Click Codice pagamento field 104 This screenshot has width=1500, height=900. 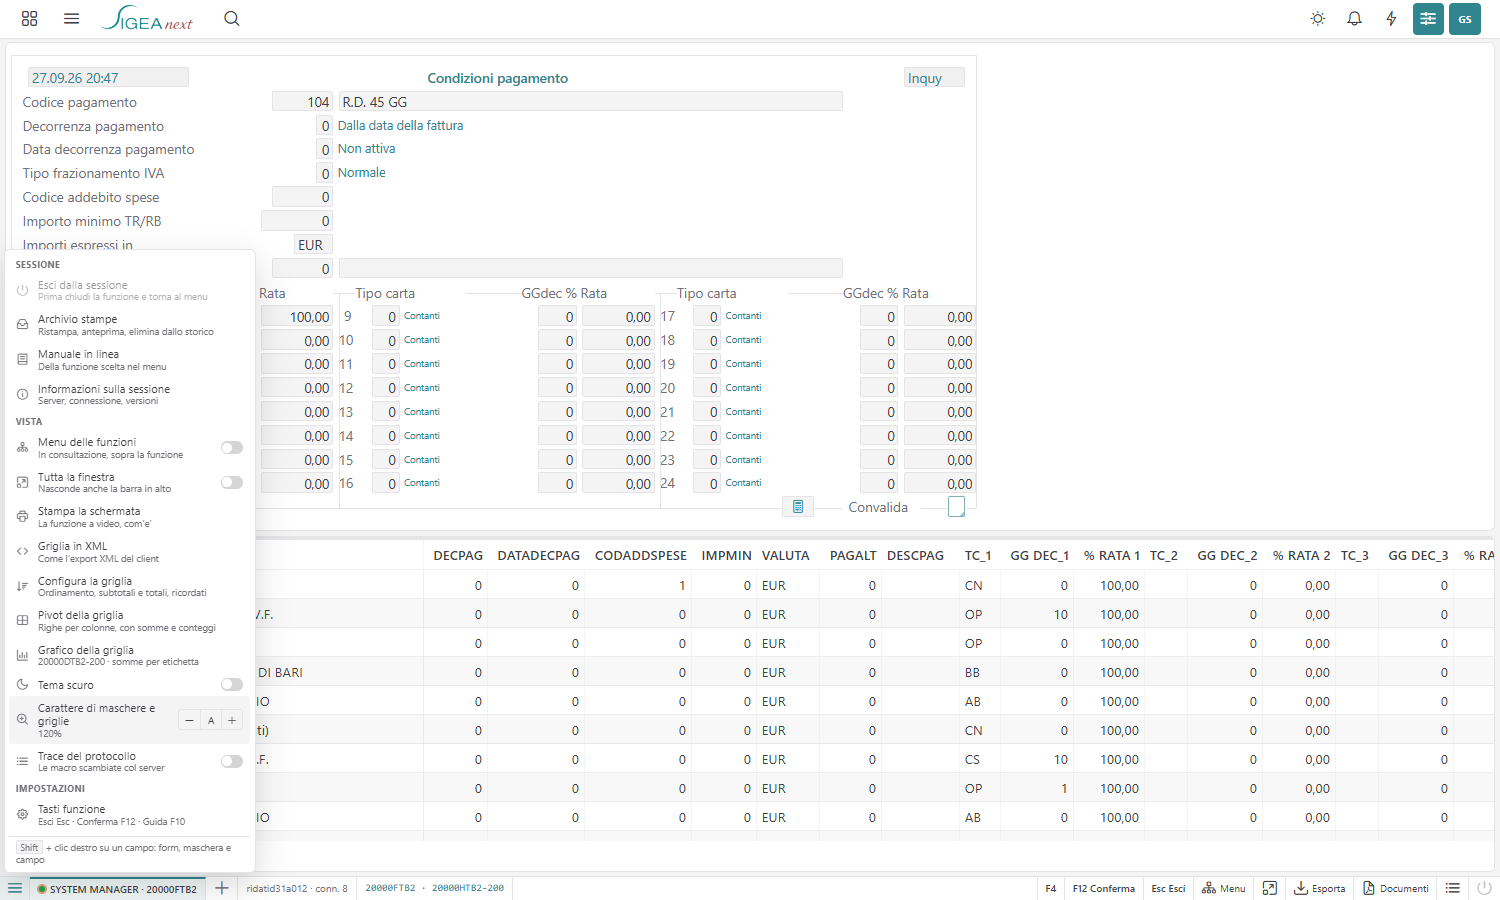pos(302,101)
